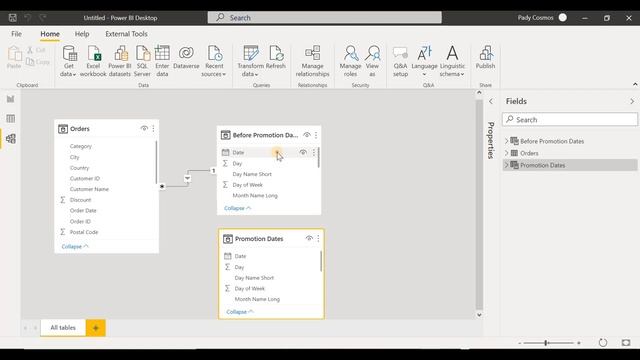This screenshot has height=360, width=640.
Task: Open Linguistic schema menu
Action: (452, 61)
